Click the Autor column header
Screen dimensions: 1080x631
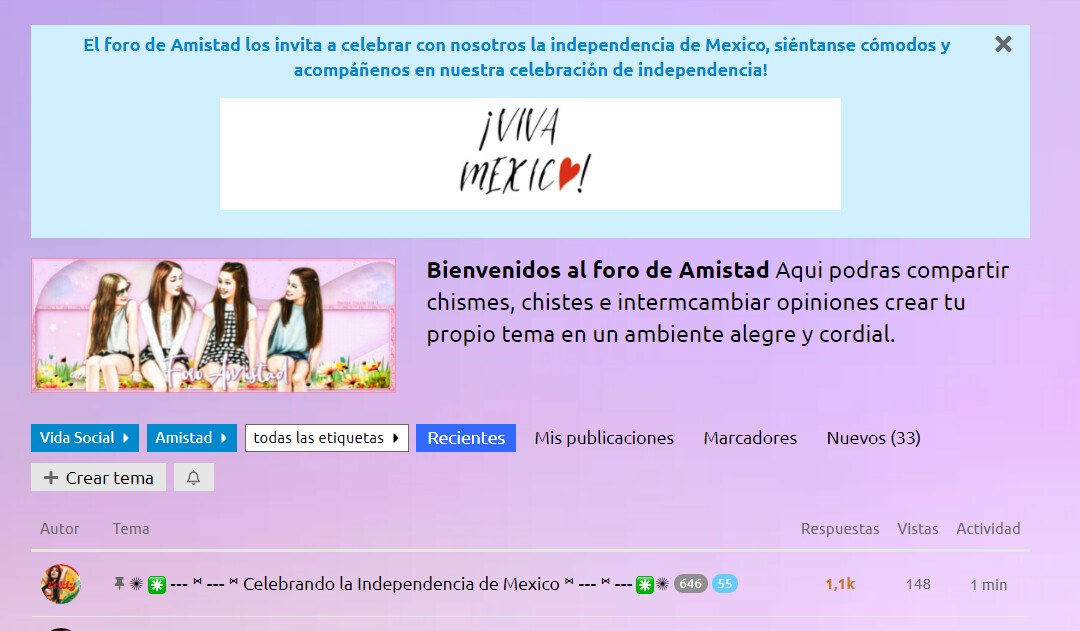coord(59,528)
